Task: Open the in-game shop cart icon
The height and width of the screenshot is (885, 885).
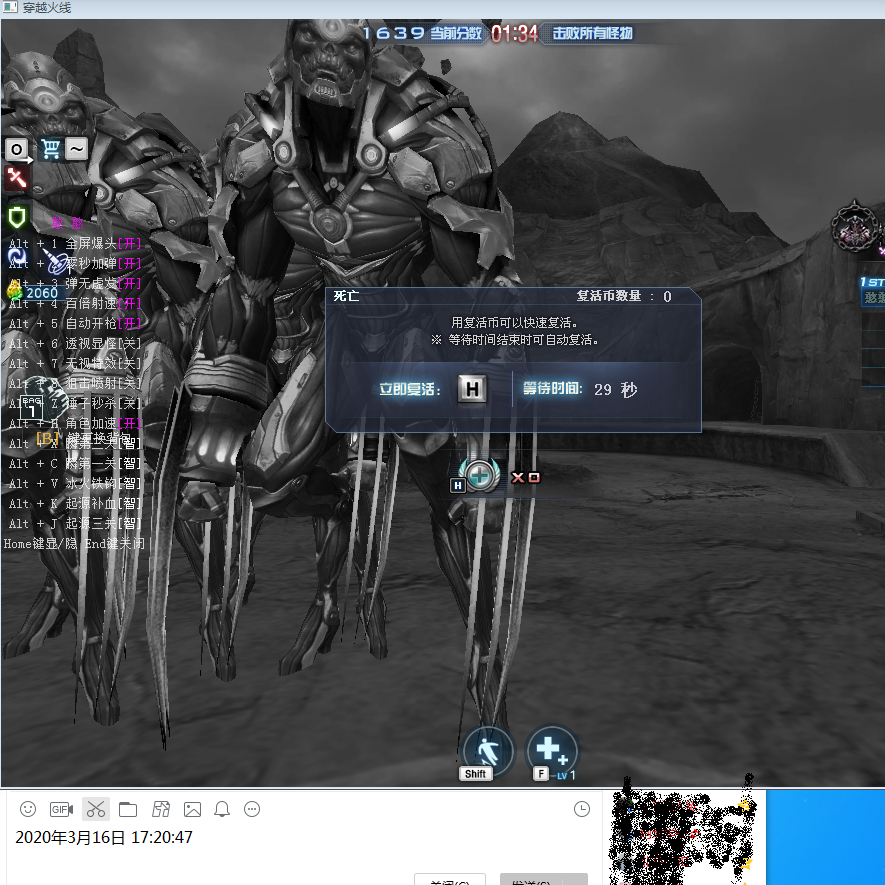Action: pos(50,150)
